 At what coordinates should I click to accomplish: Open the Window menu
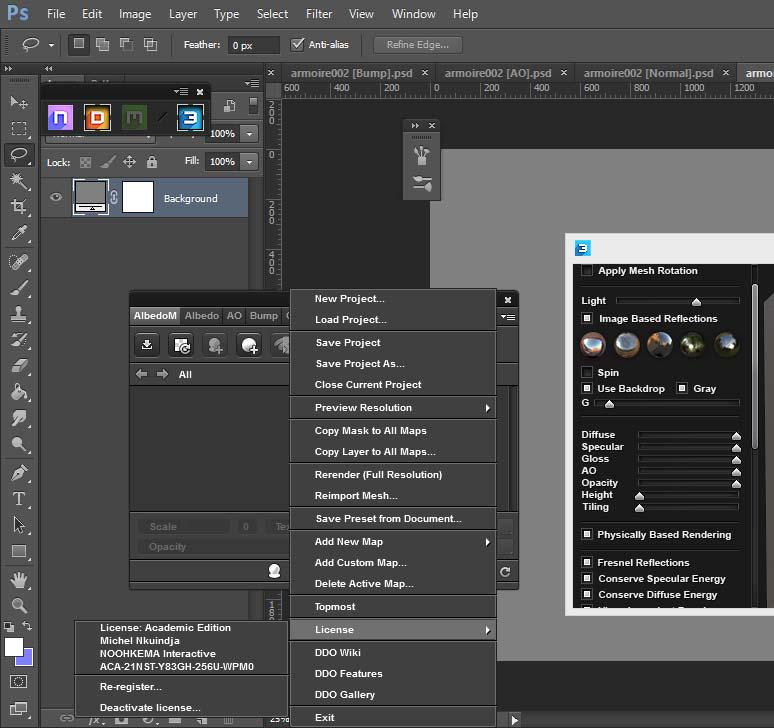point(414,14)
